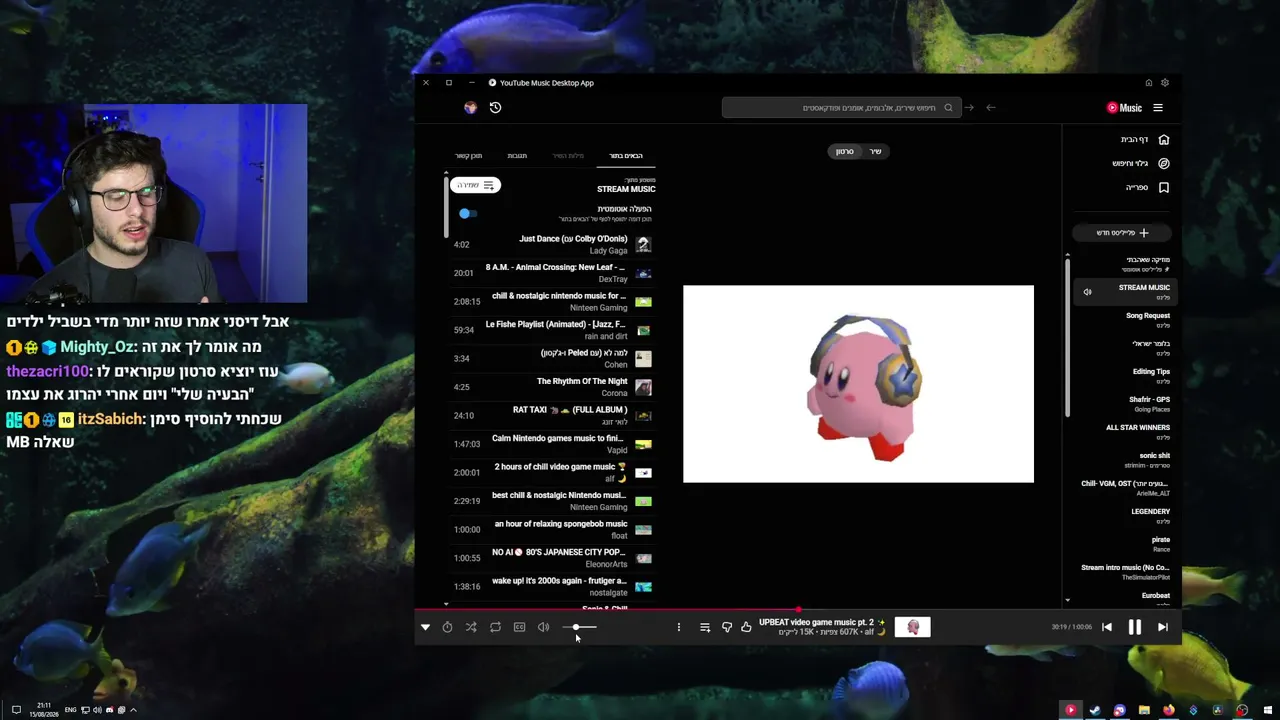
Task: Open the listening history icon
Action: [495, 108]
